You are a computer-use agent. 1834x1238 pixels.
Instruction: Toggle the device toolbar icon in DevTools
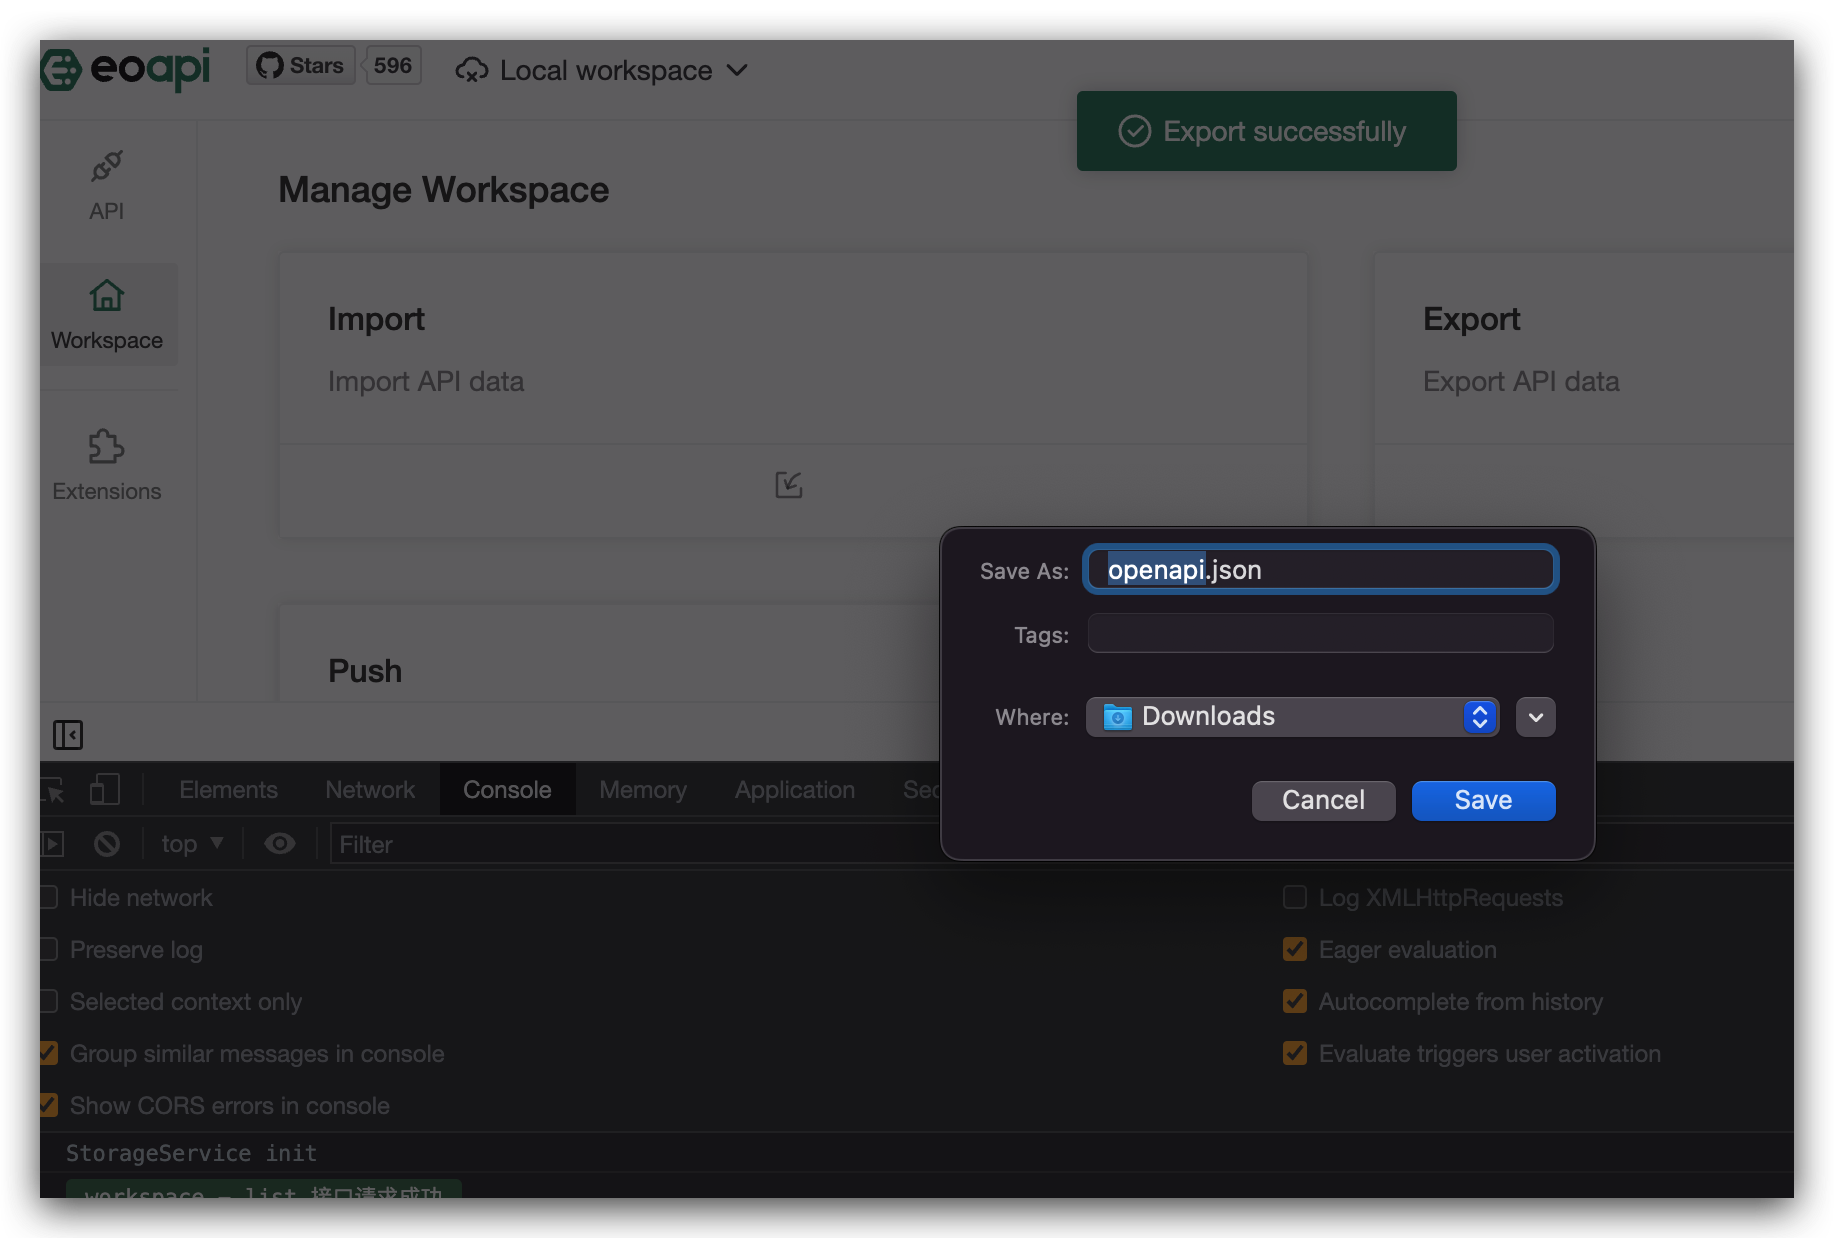104,790
